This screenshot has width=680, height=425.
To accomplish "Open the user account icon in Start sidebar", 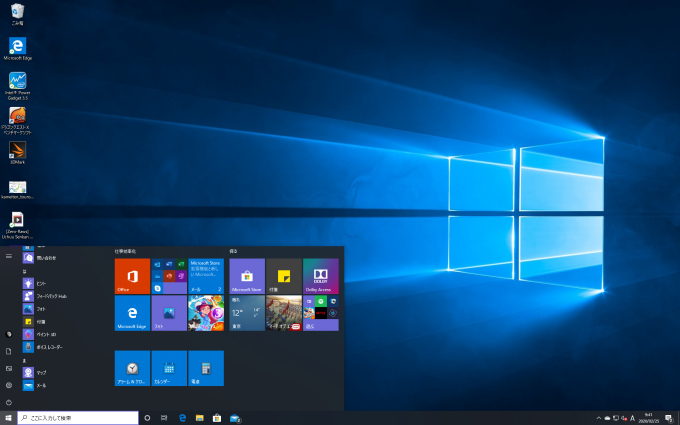I will click(x=9, y=334).
